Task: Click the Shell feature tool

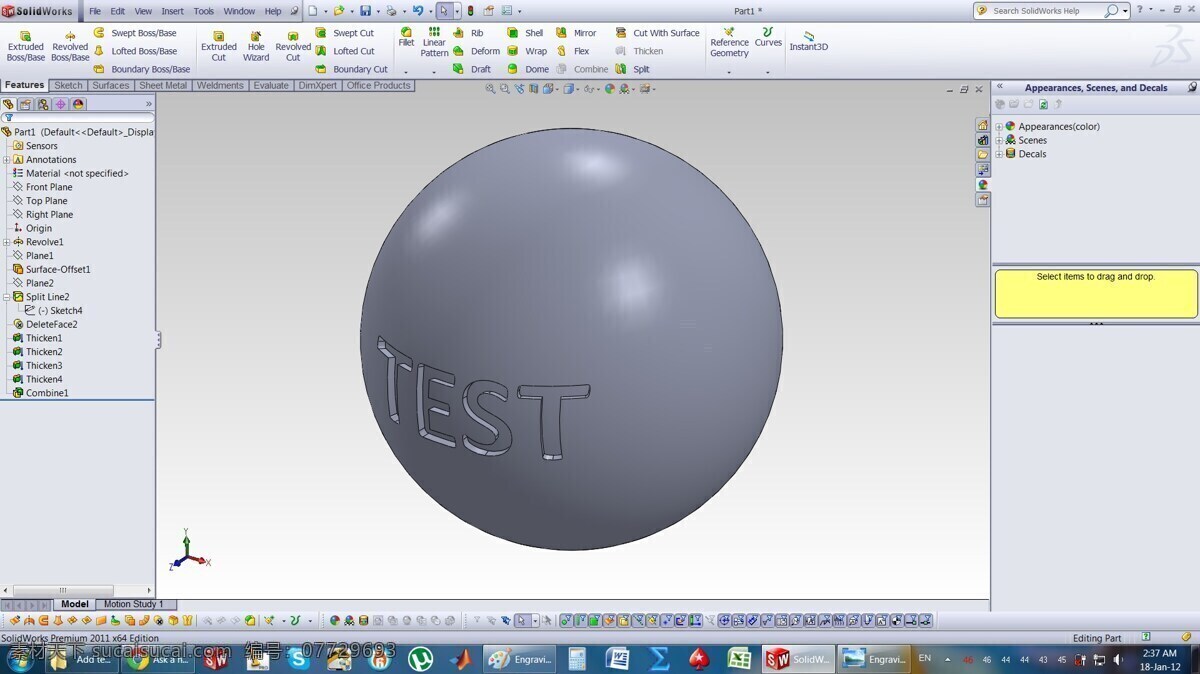Action: tap(525, 33)
